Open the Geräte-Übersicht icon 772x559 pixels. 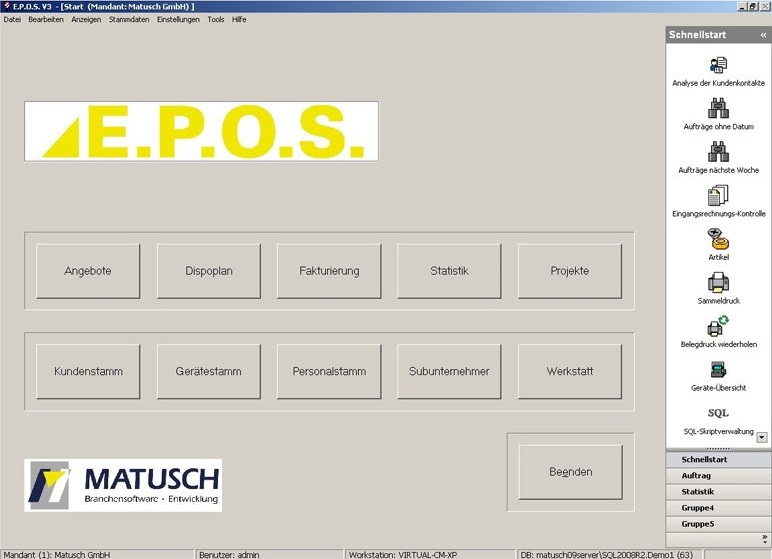(x=718, y=370)
